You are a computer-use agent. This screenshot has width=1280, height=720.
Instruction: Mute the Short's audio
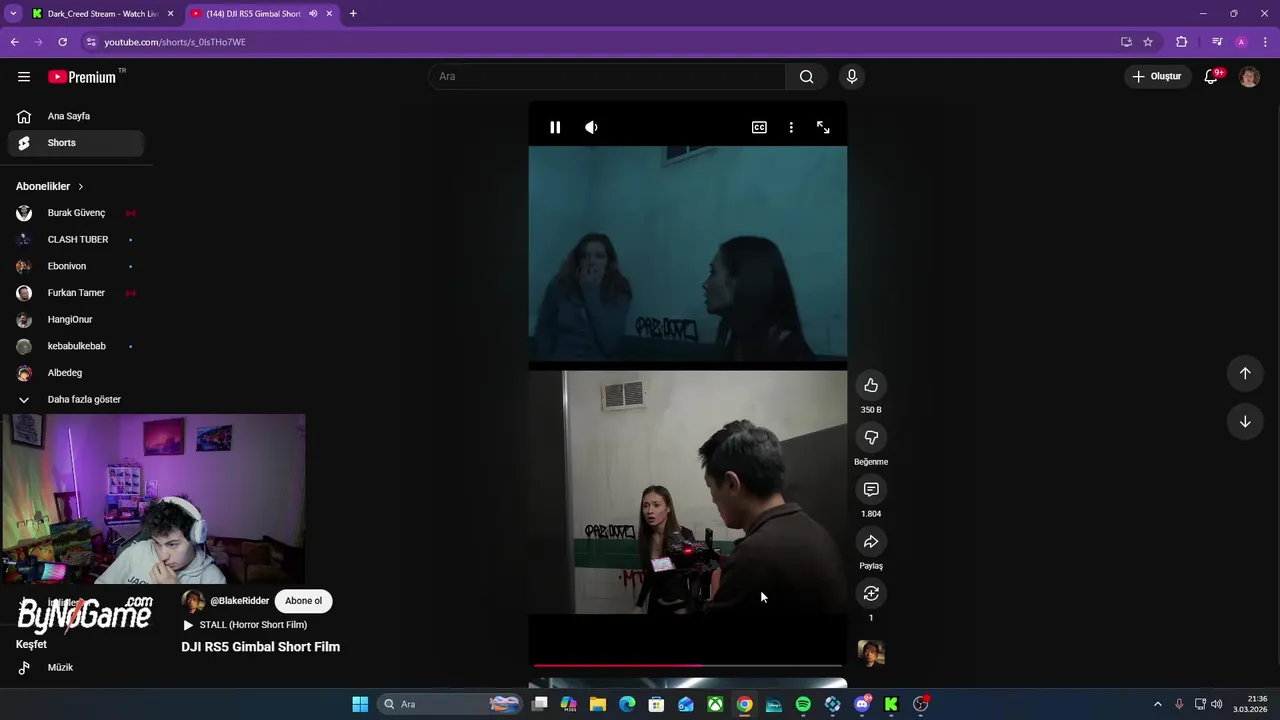(x=591, y=127)
